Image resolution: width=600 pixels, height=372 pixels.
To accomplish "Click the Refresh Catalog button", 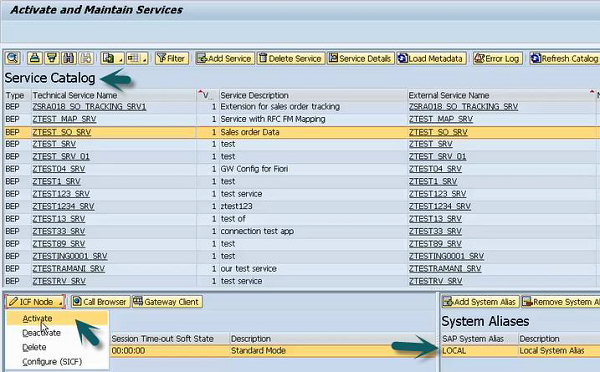I will click(x=565, y=58).
